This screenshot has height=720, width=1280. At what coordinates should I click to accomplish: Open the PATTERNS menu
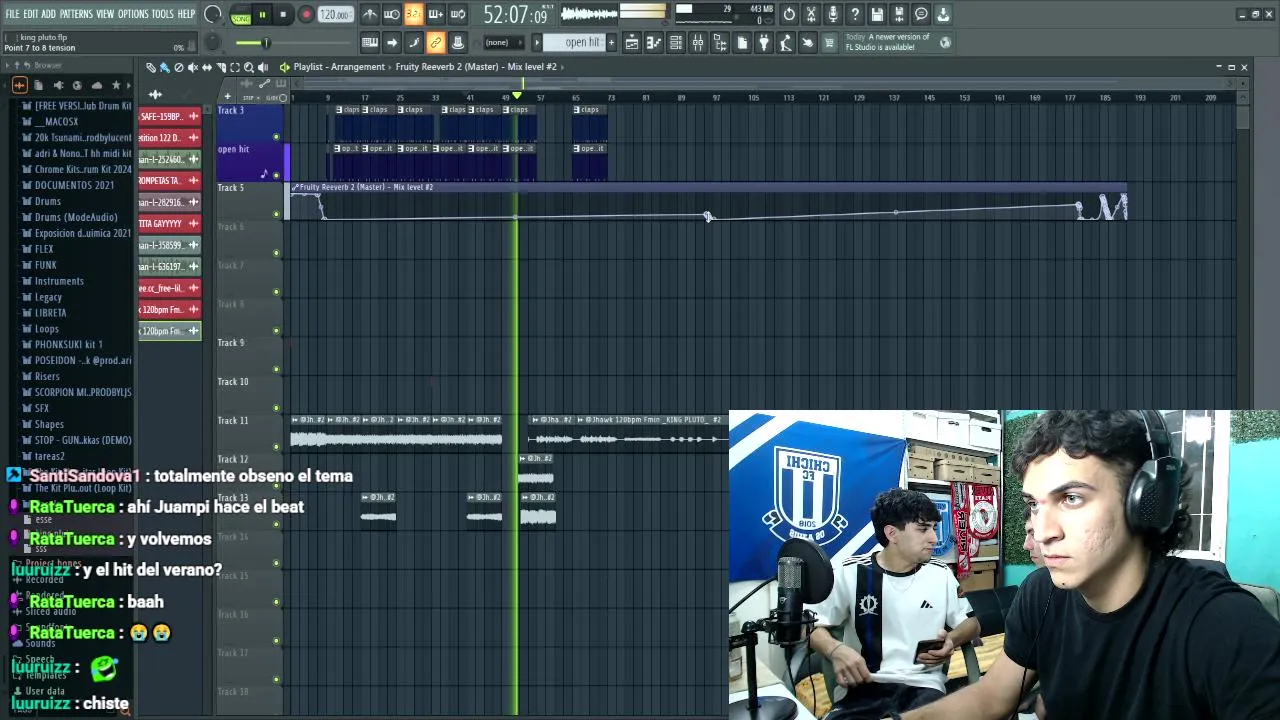tap(76, 14)
